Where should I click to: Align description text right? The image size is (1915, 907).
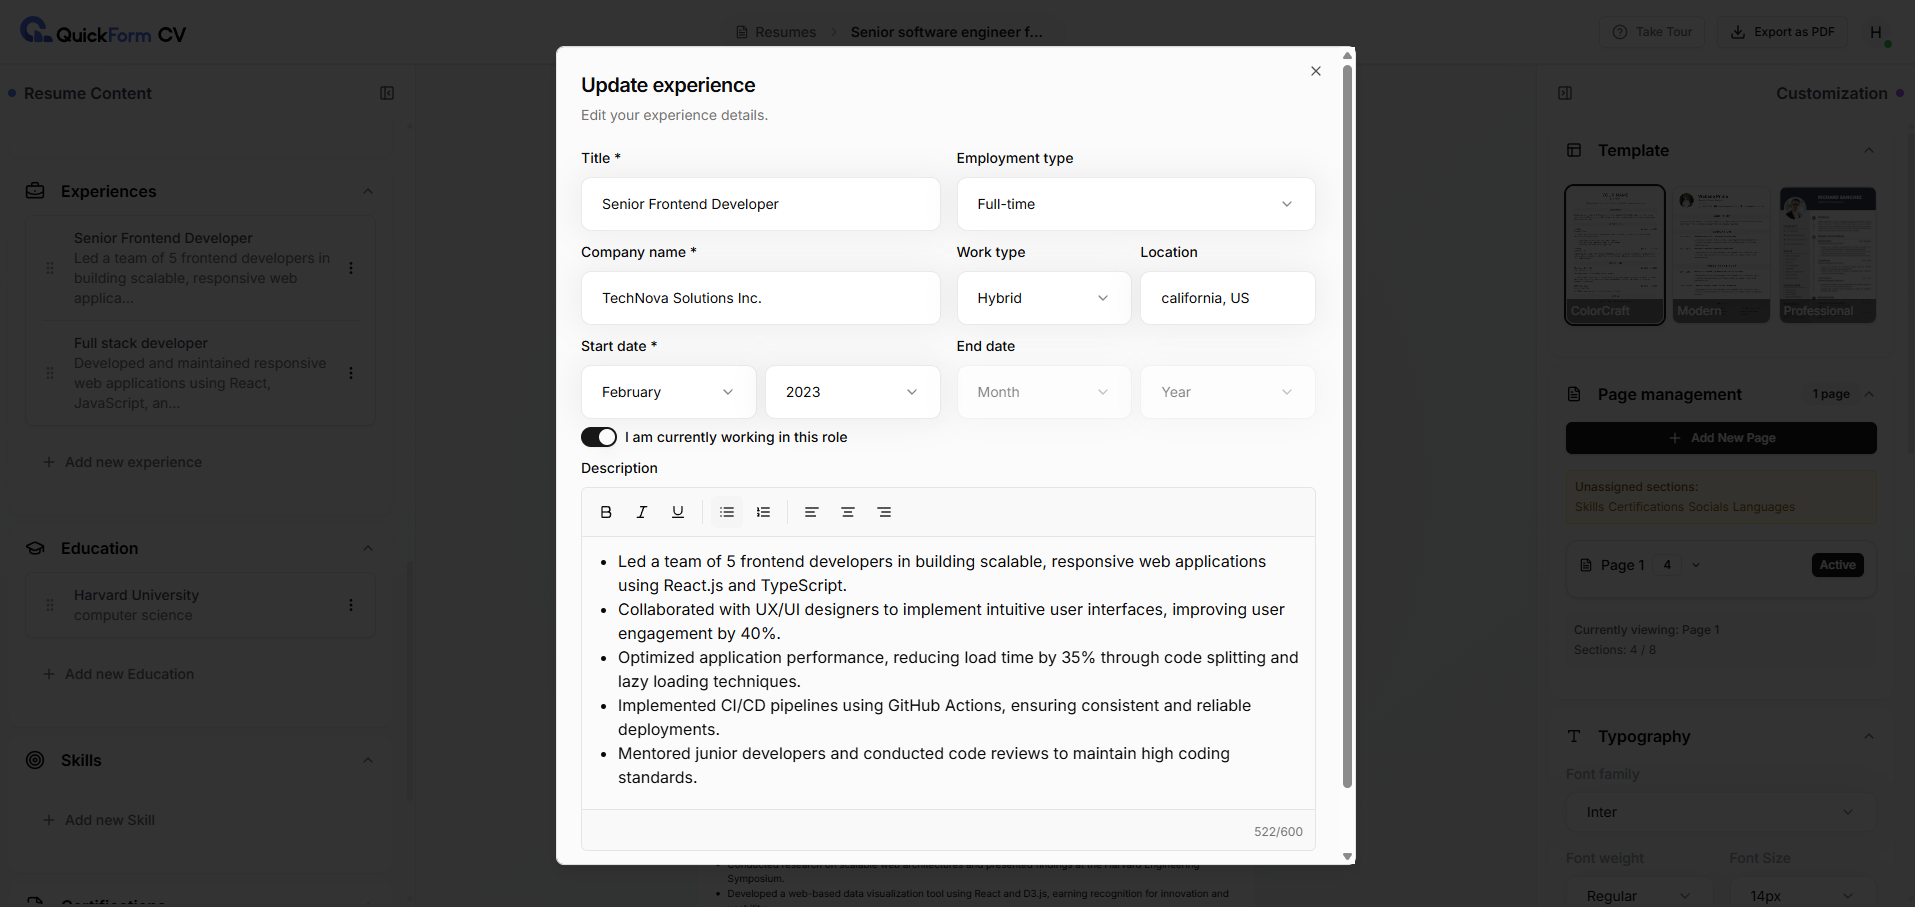tap(884, 512)
